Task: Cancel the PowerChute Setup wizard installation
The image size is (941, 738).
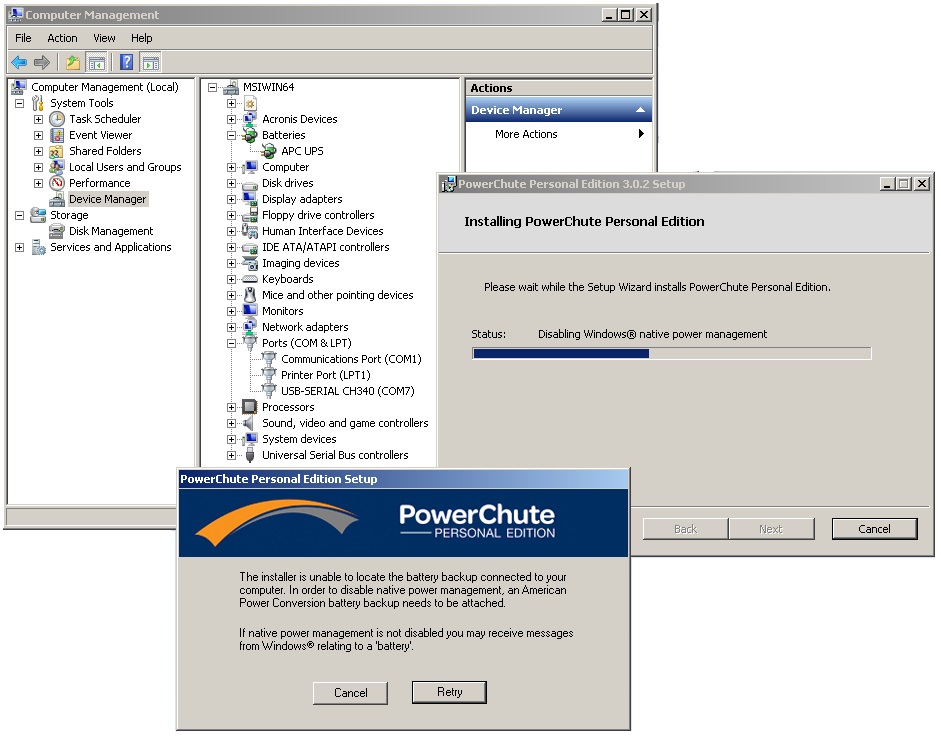Action: (x=874, y=529)
